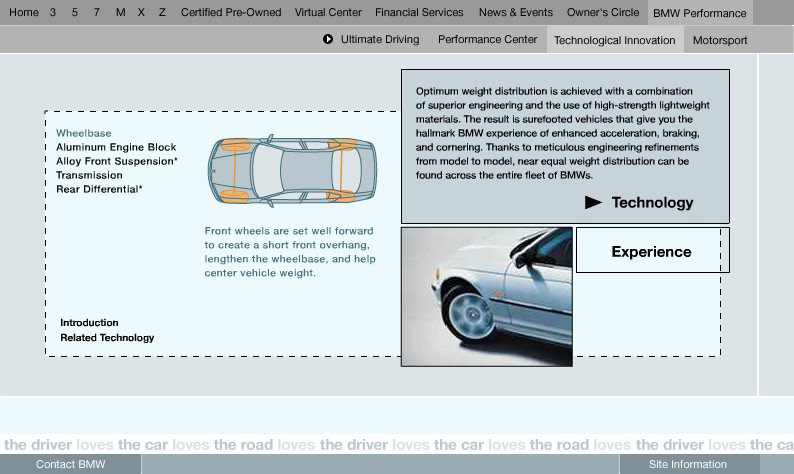Click the Technology heading

(x=652, y=203)
